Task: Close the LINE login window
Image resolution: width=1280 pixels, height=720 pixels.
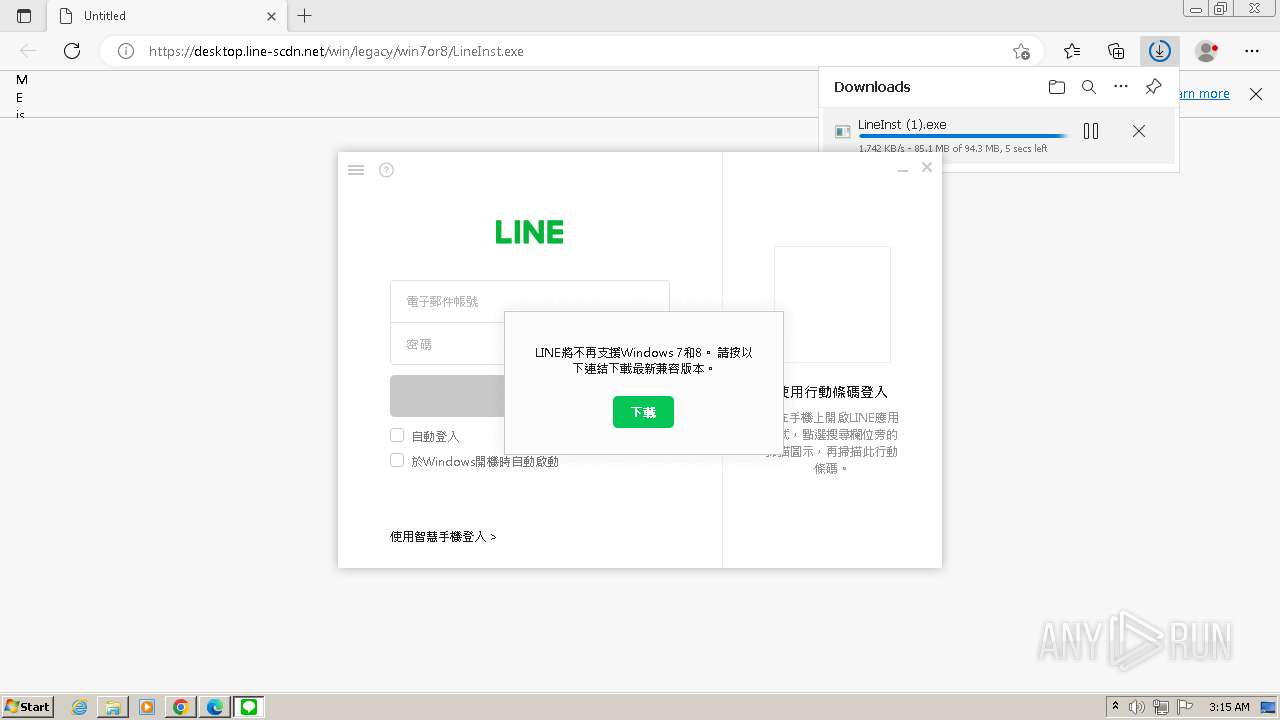Action: pos(927,167)
